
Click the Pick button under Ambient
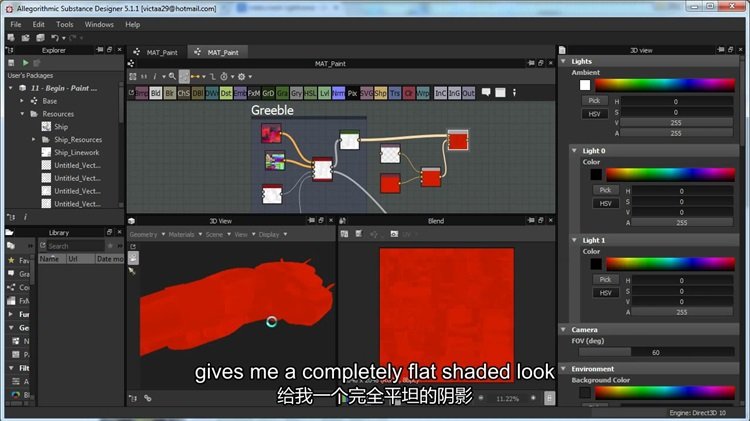tap(594, 101)
